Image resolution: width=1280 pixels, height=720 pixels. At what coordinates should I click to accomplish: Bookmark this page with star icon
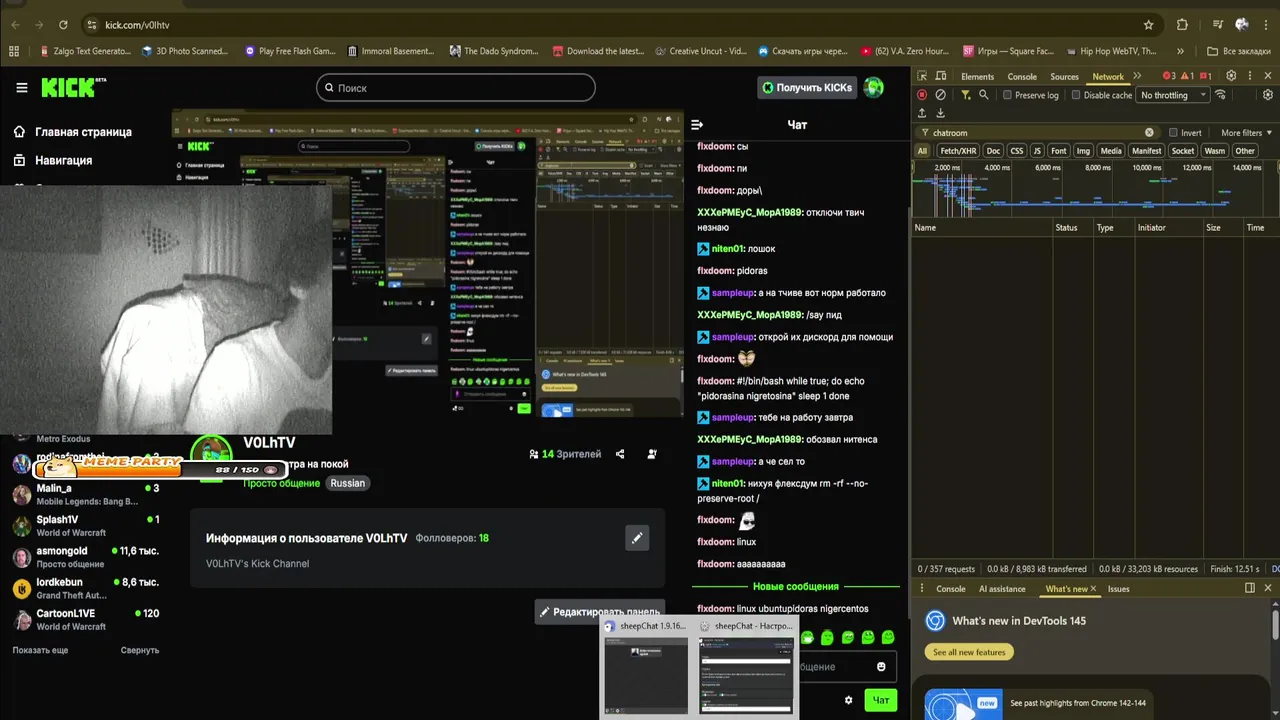(x=1149, y=25)
